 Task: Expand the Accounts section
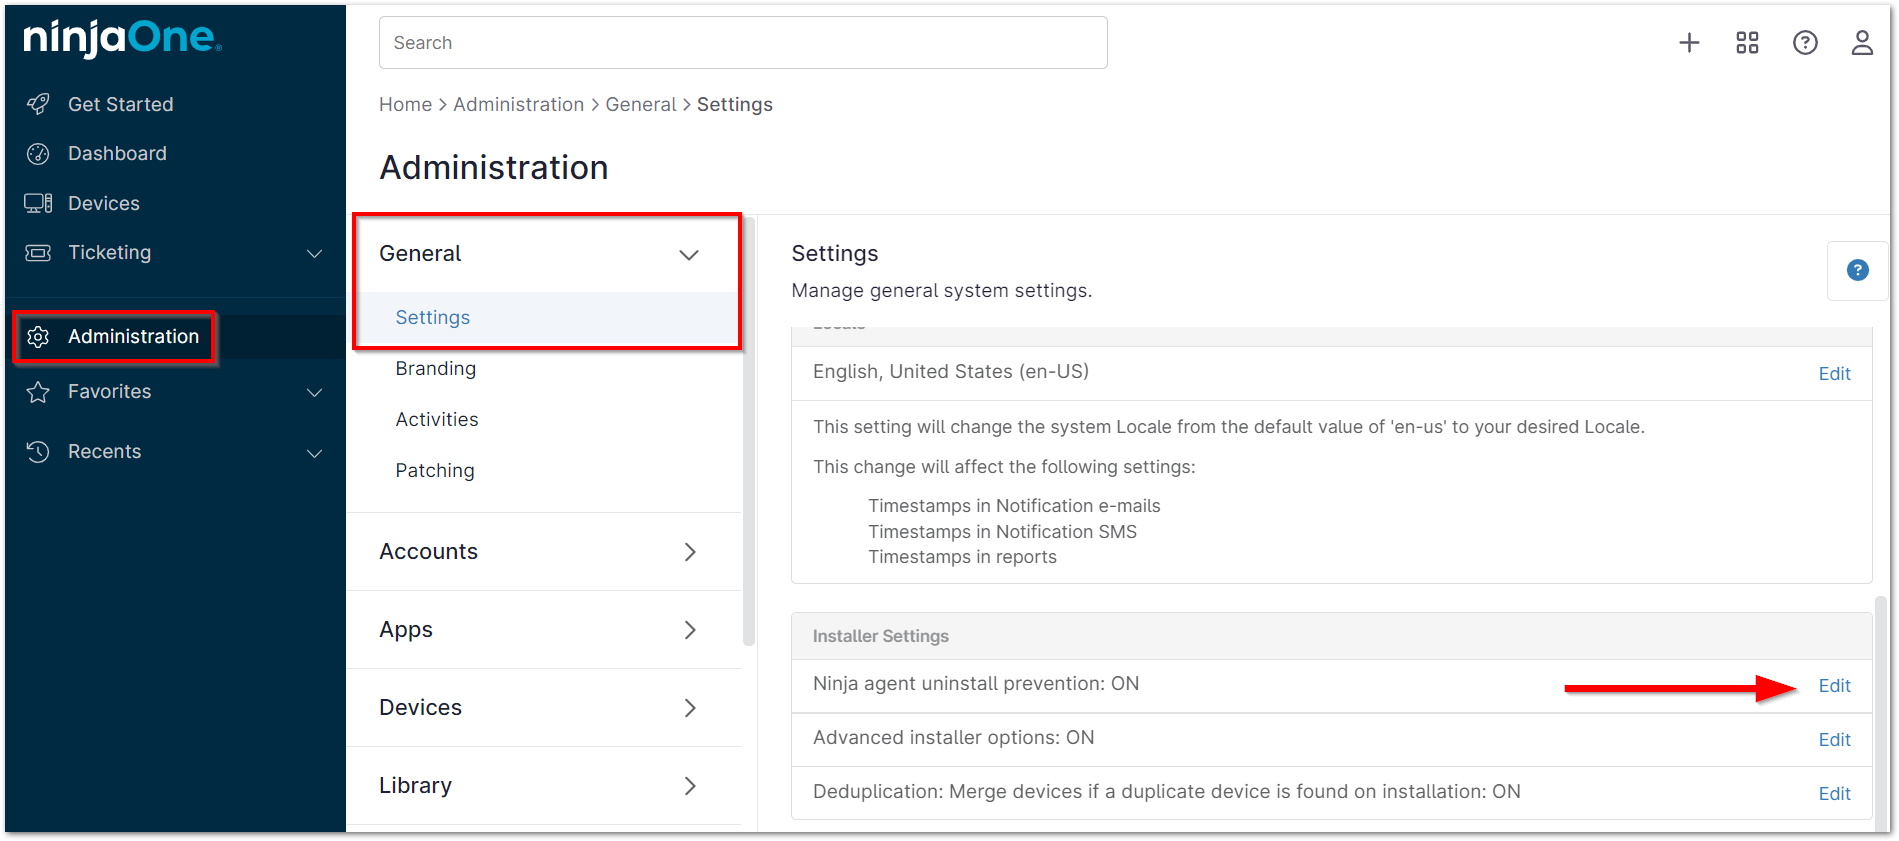pyautogui.click(x=689, y=552)
